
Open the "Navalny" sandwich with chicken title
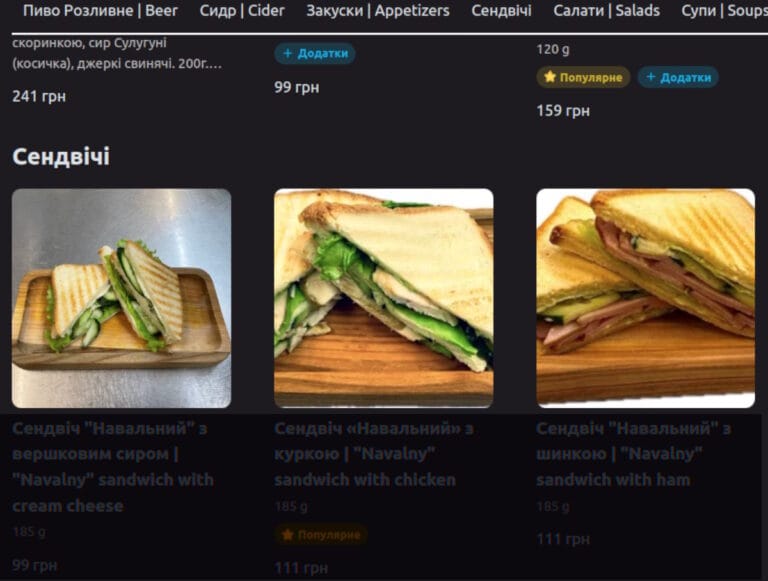(374, 454)
